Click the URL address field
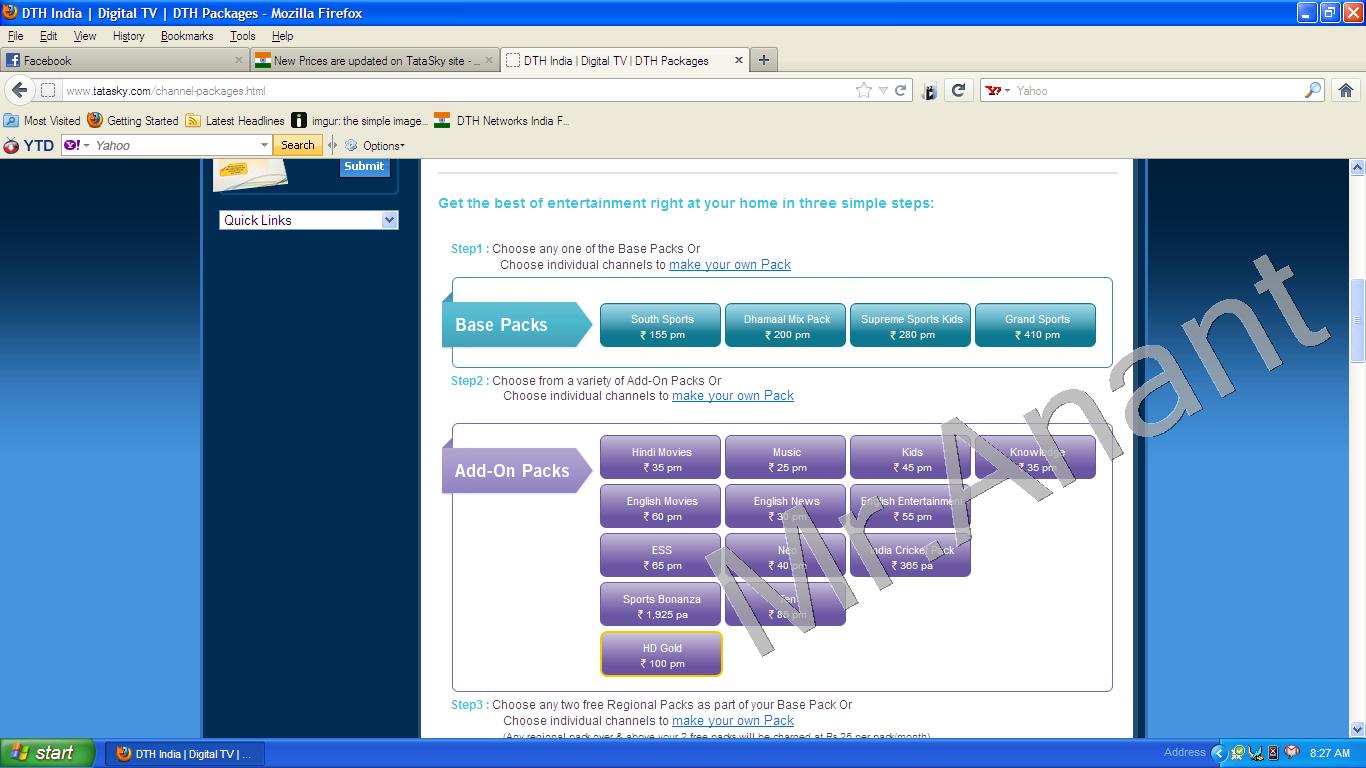Screen dimensions: 1366x768 (x=458, y=90)
